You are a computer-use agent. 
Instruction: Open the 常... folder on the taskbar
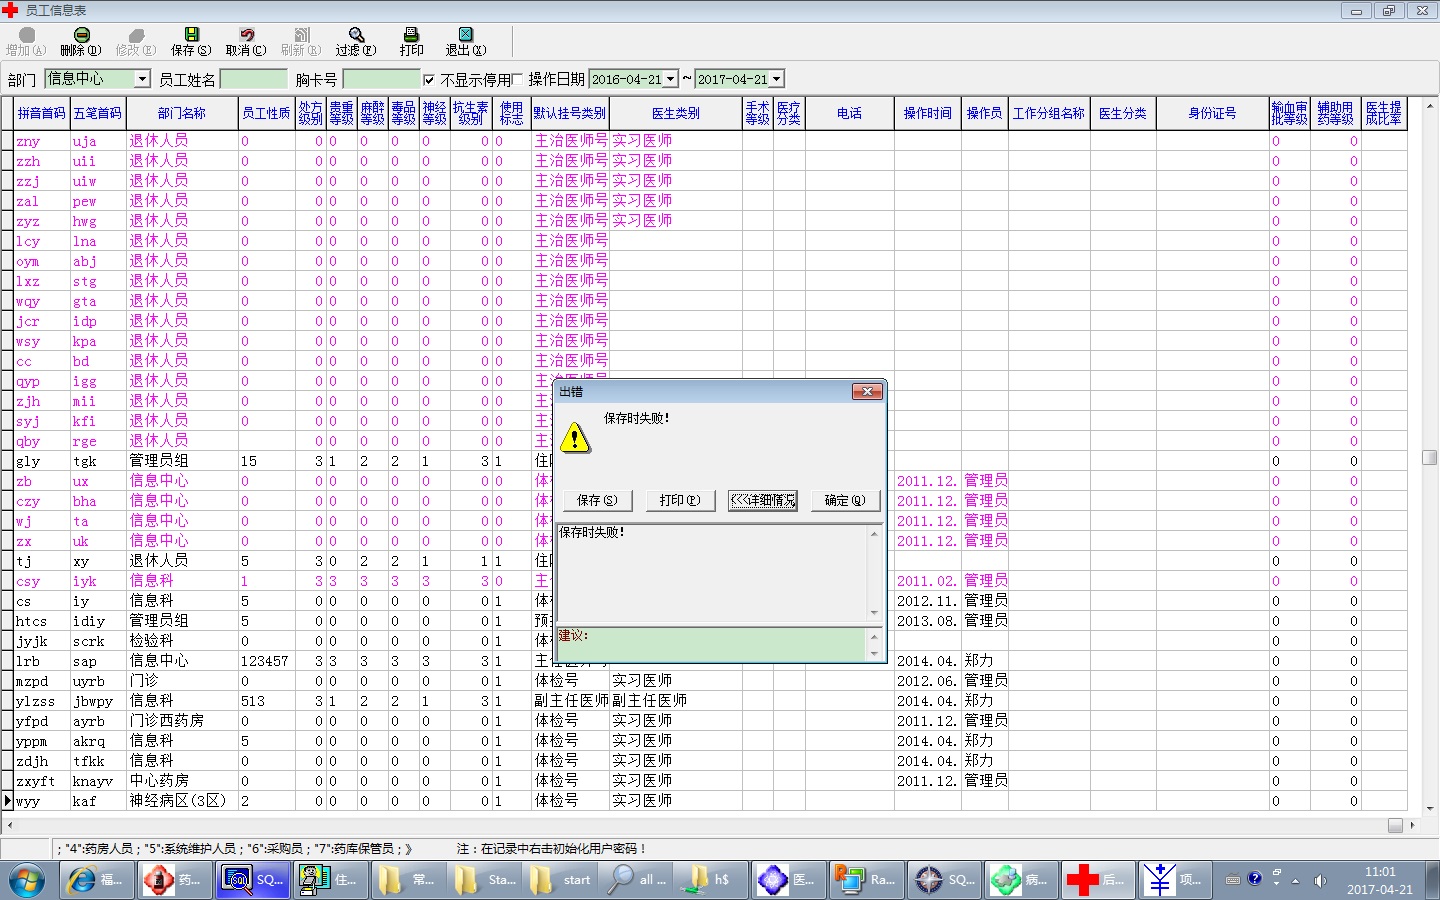click(407, 880)
